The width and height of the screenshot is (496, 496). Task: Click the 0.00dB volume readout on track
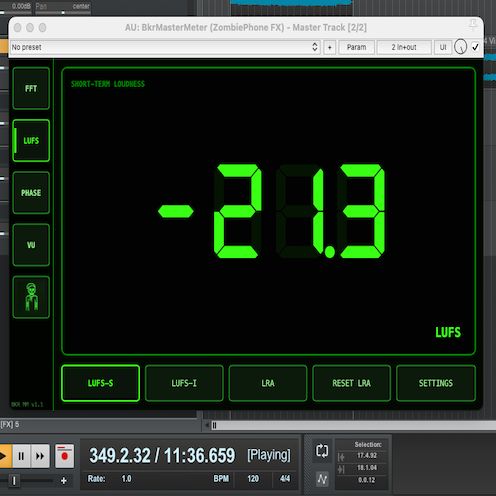[21, 6]
